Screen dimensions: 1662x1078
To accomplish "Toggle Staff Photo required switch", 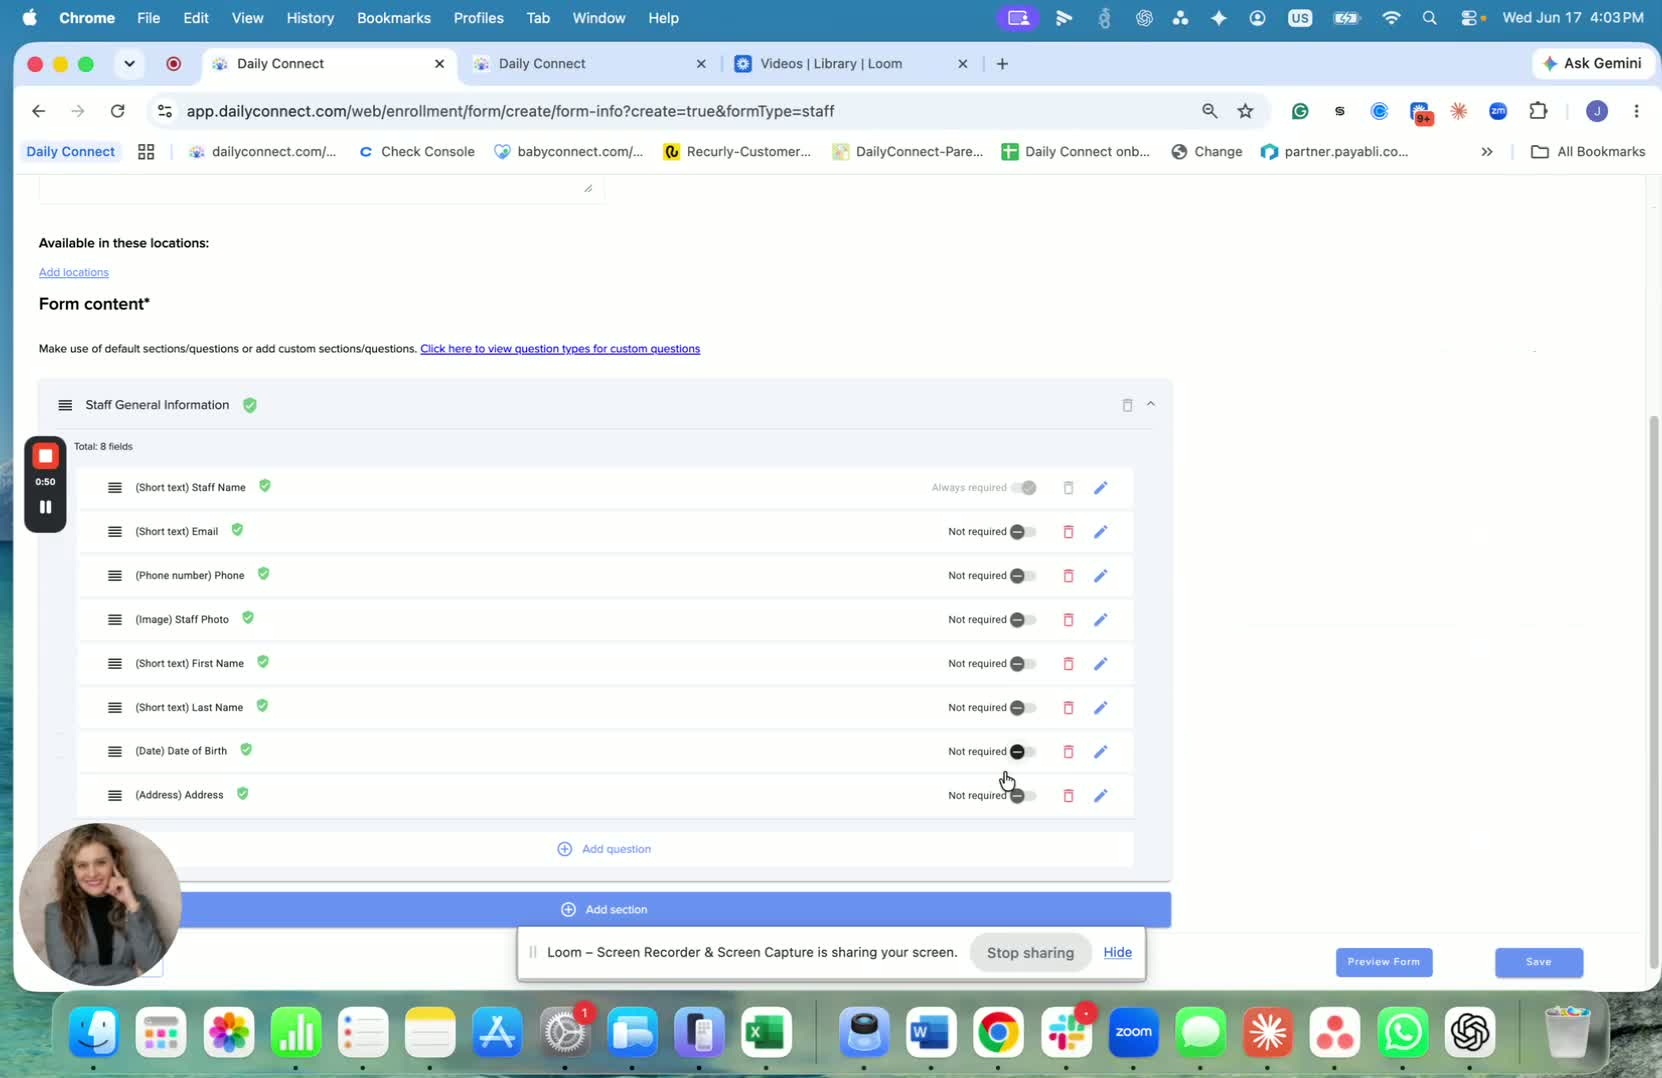I will point(1022,620).
